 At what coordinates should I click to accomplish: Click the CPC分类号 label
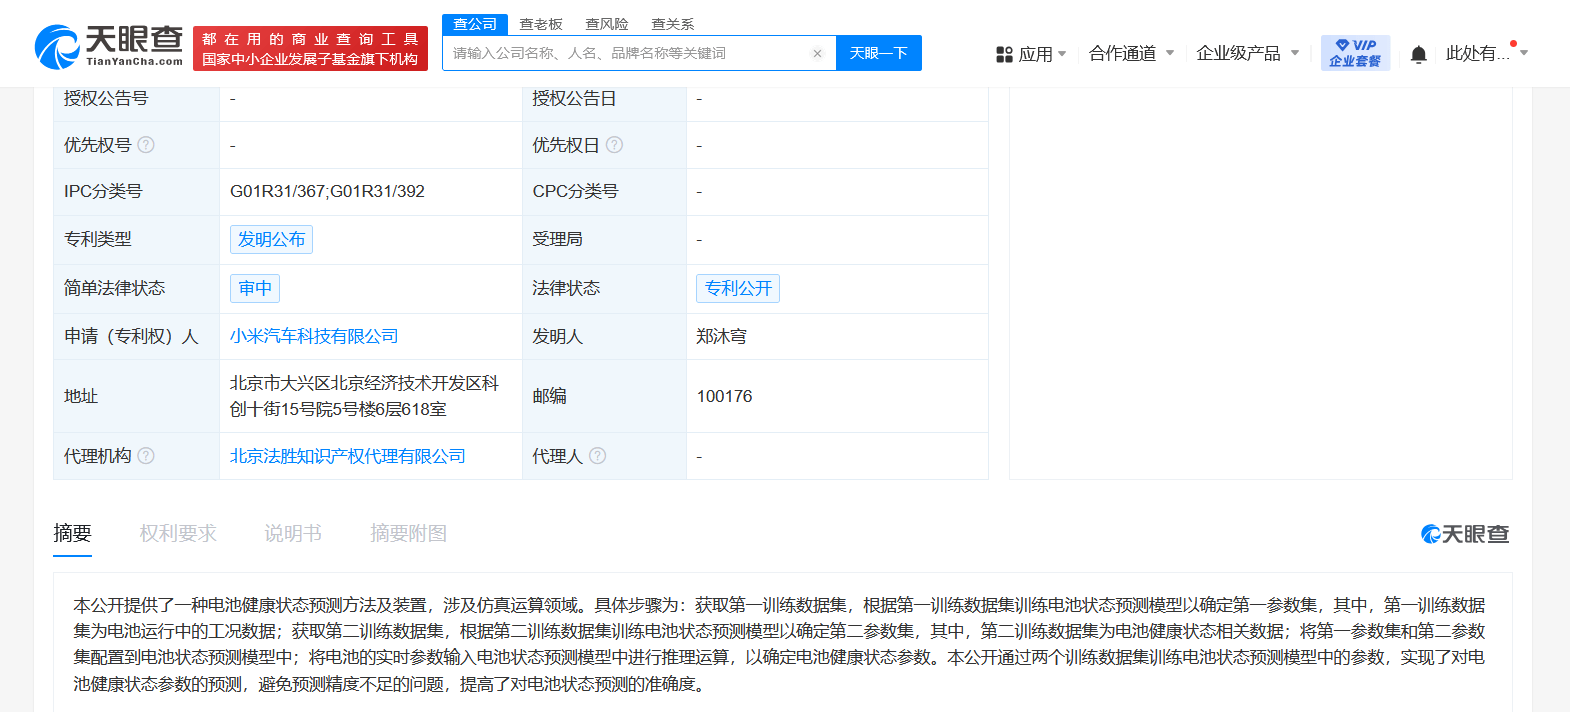click(575, 192)
